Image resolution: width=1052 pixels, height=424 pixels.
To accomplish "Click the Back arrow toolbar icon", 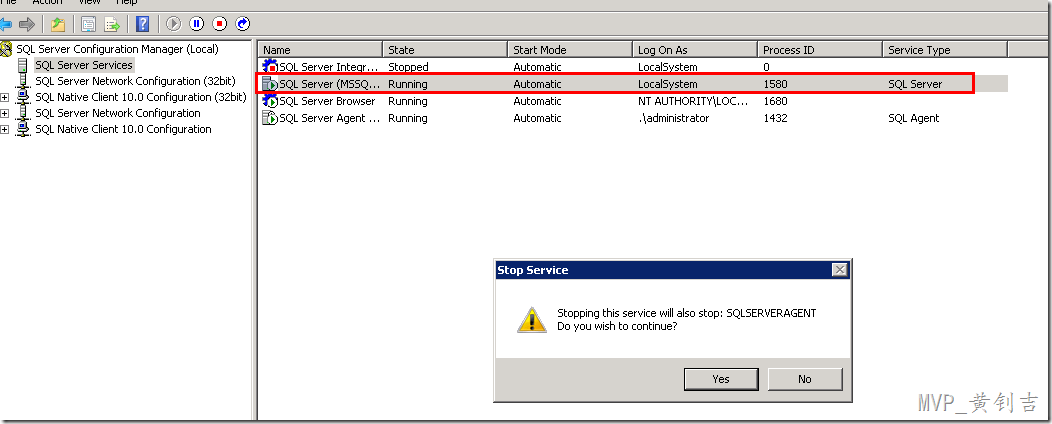I will [x=5, y=25].
